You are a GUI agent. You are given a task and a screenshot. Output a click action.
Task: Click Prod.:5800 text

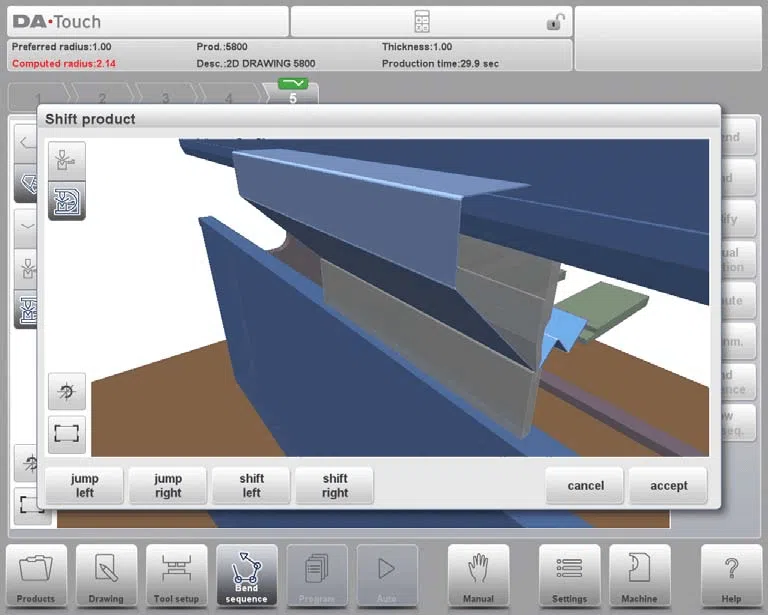222,47
